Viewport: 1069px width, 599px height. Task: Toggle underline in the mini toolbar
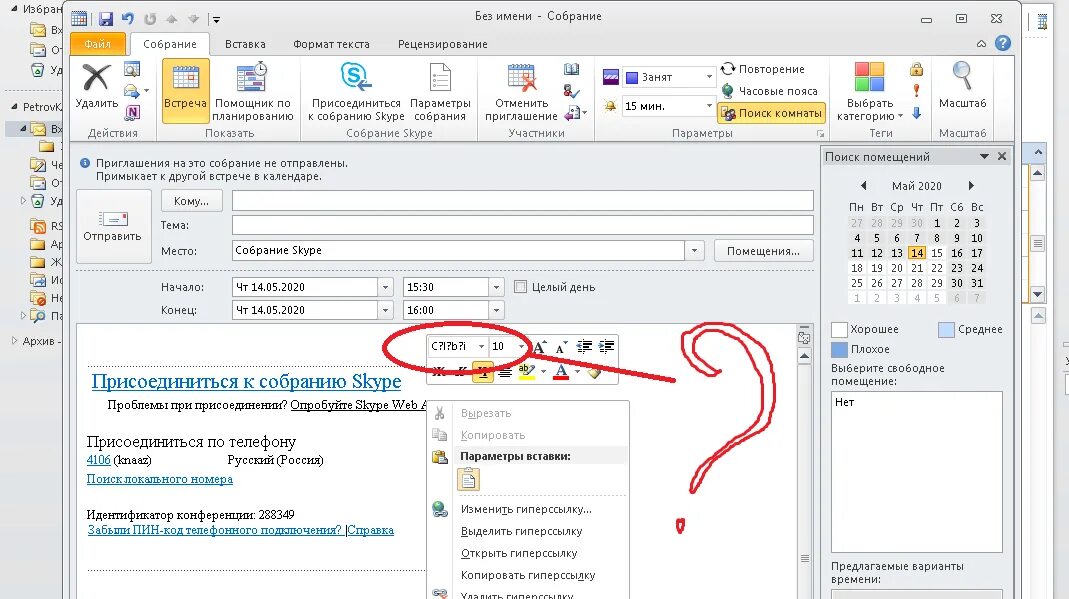[483, 372]
